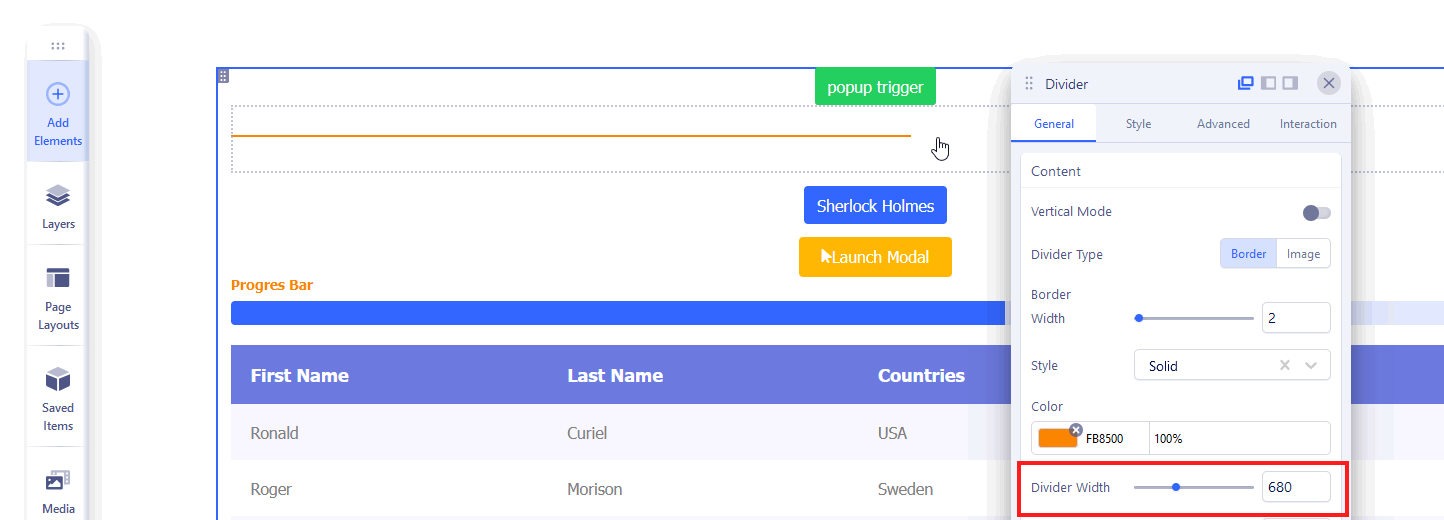Open Saved Items in sidebar
Viewport: 1444px width, 520px height.
58,397
